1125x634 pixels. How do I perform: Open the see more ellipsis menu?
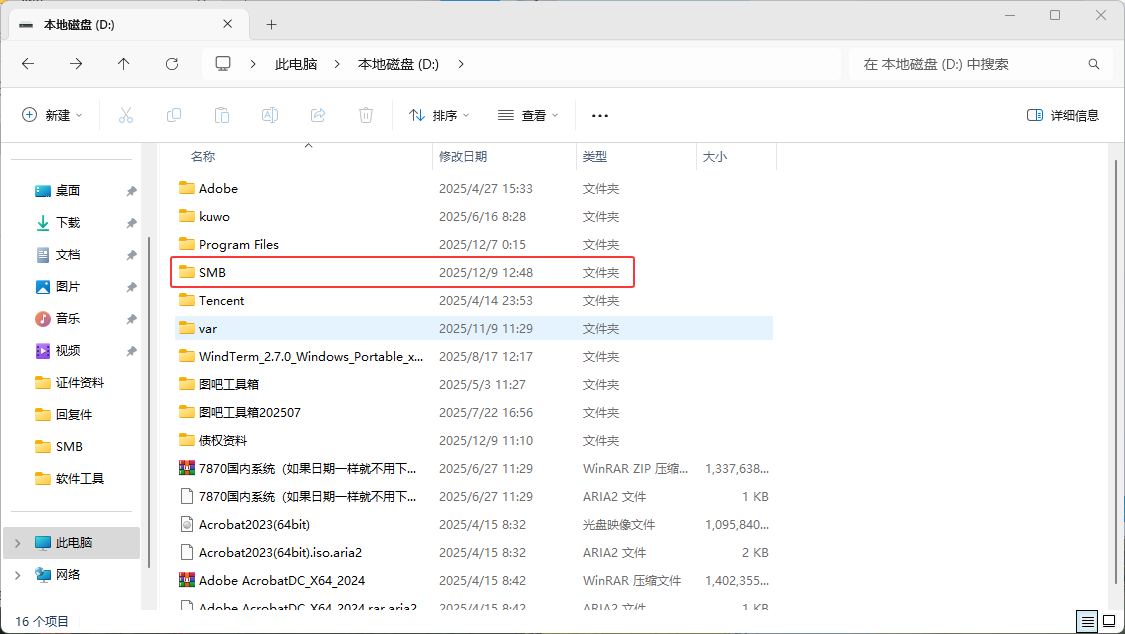pyautogui.click(x=600, y=115)
